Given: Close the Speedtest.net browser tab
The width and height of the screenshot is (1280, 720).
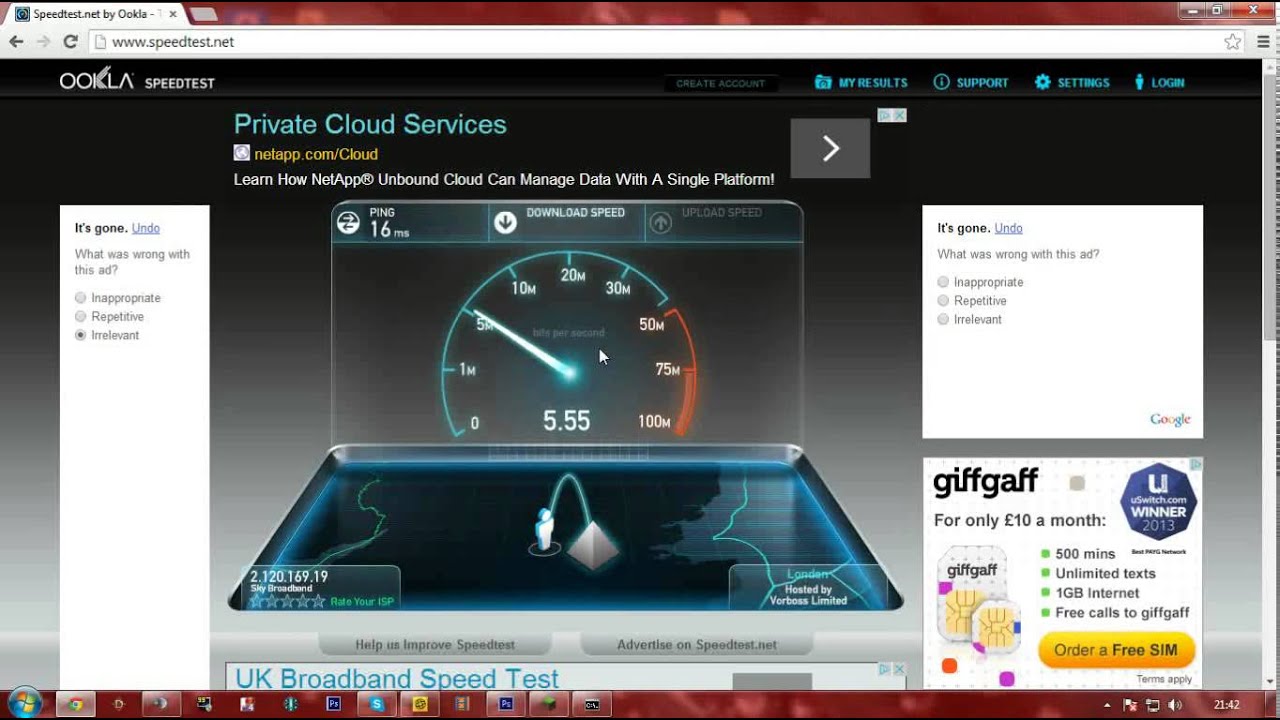Looking at the screenshot, I should coord(172,14).
